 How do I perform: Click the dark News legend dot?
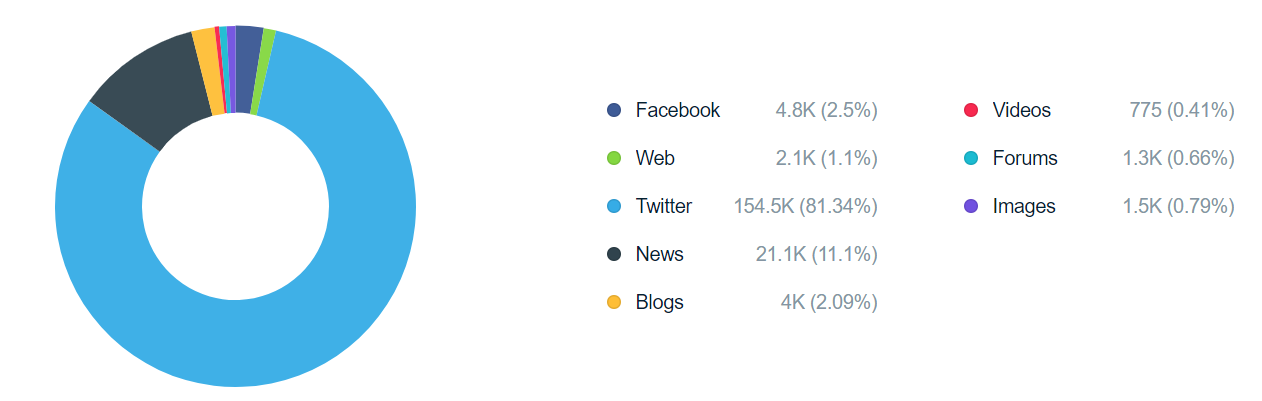click(x=614, y=254)
